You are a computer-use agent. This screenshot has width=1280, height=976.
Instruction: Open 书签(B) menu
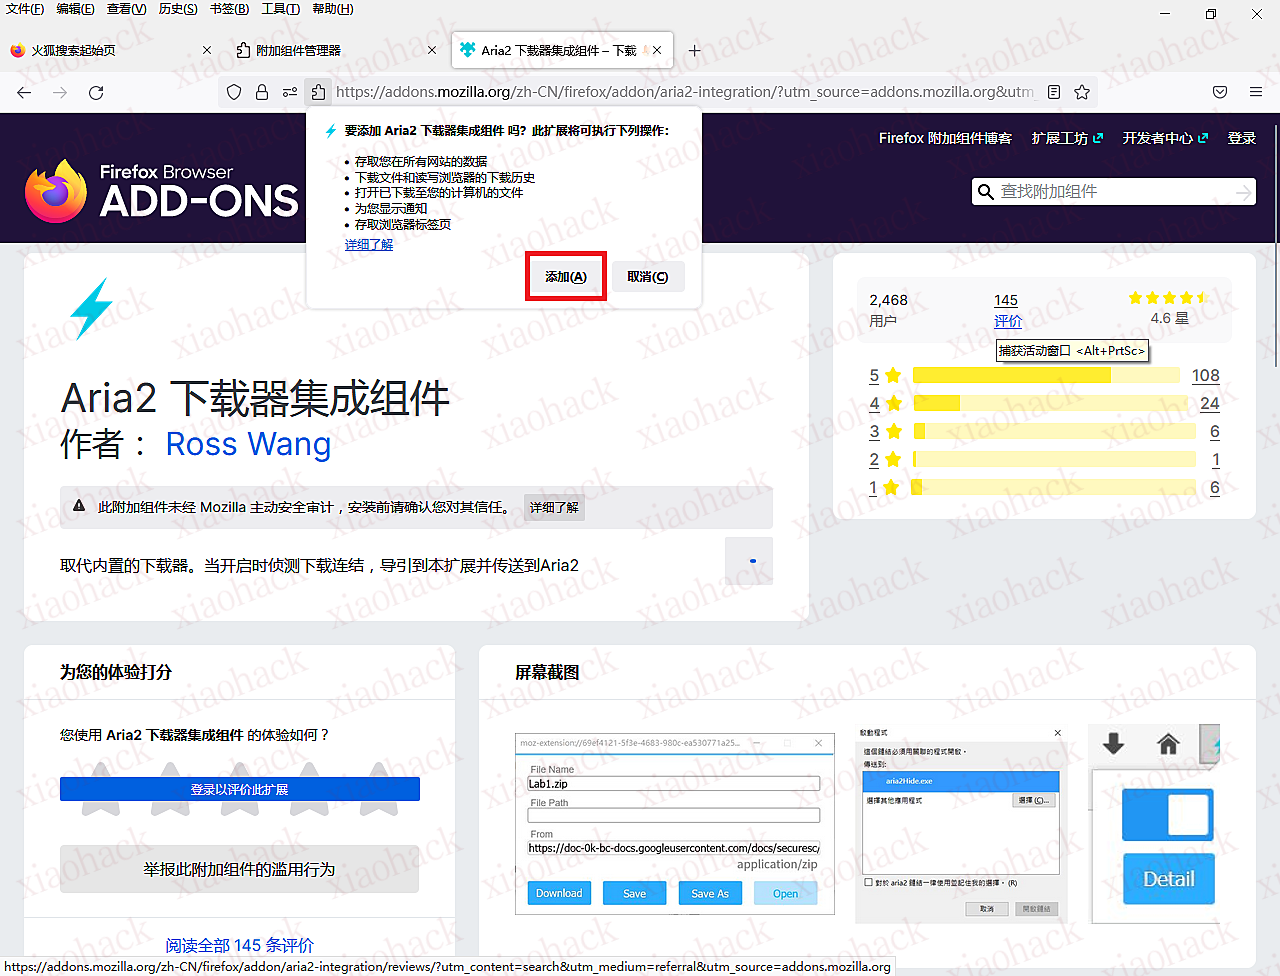click(x=230, y=9)
